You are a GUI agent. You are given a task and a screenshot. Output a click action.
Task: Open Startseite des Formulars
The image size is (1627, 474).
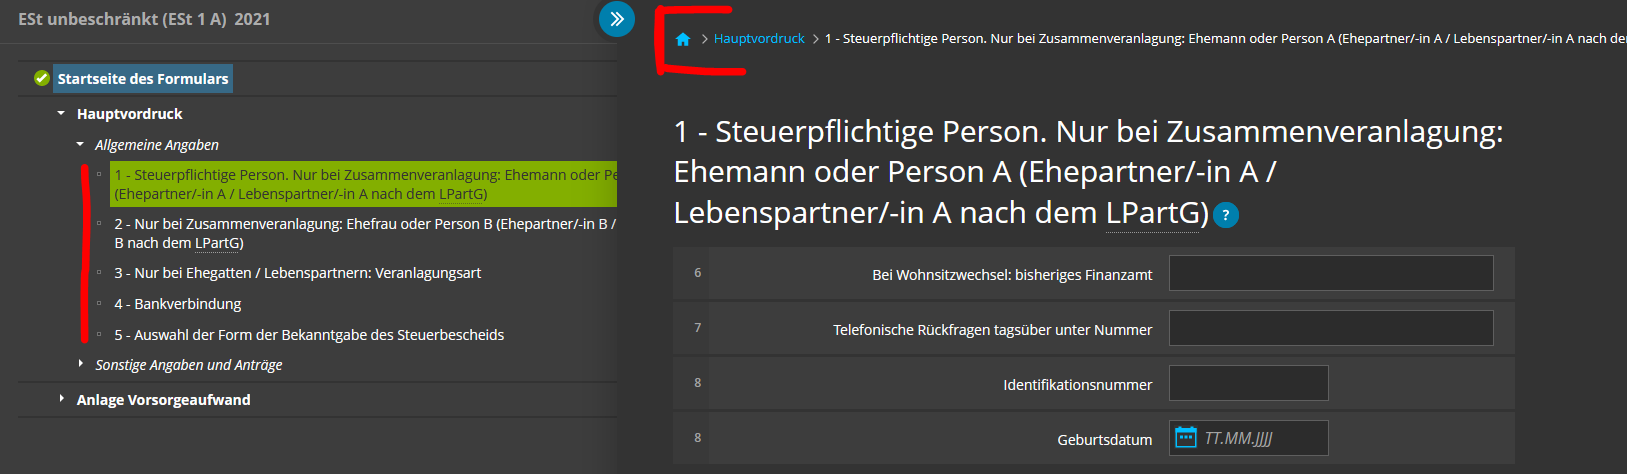pos(143,78)
